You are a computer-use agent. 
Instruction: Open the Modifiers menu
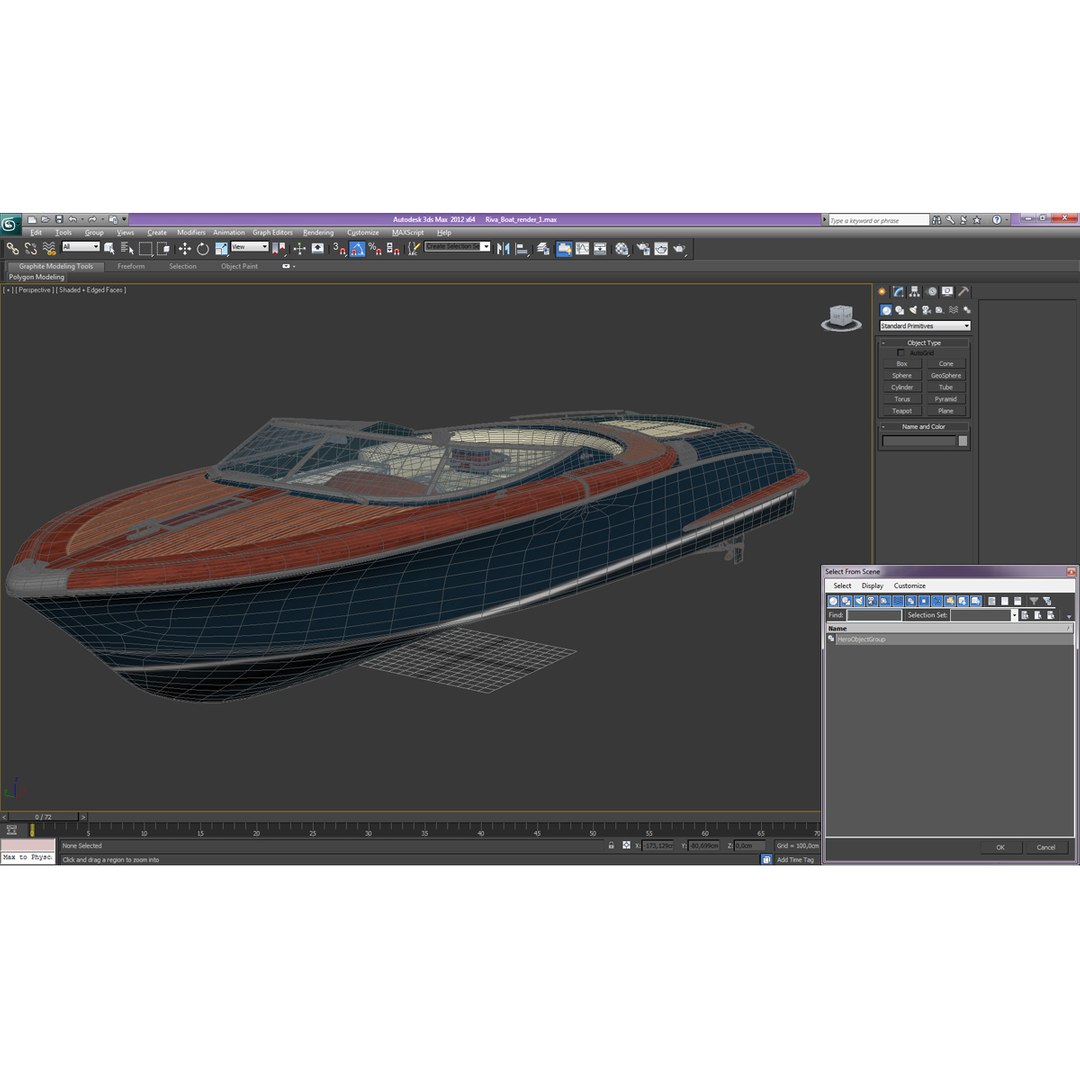191,233
